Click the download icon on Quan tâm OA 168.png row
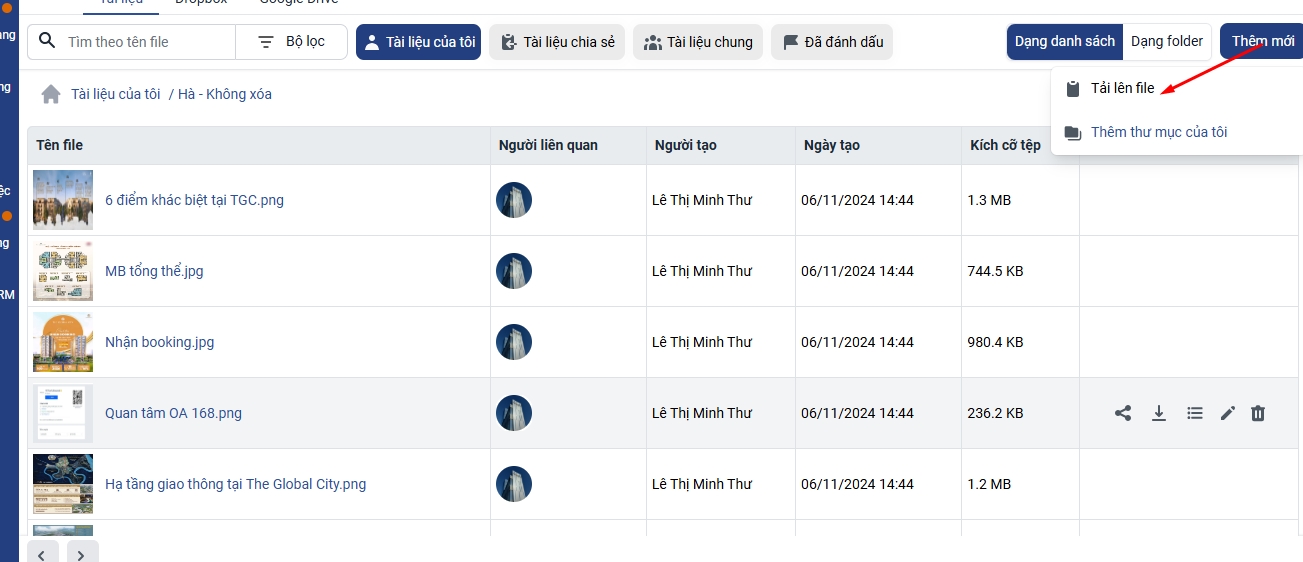Viewport: 1303px width, 562px height. pyautogui.click(x=1159, y=413)
